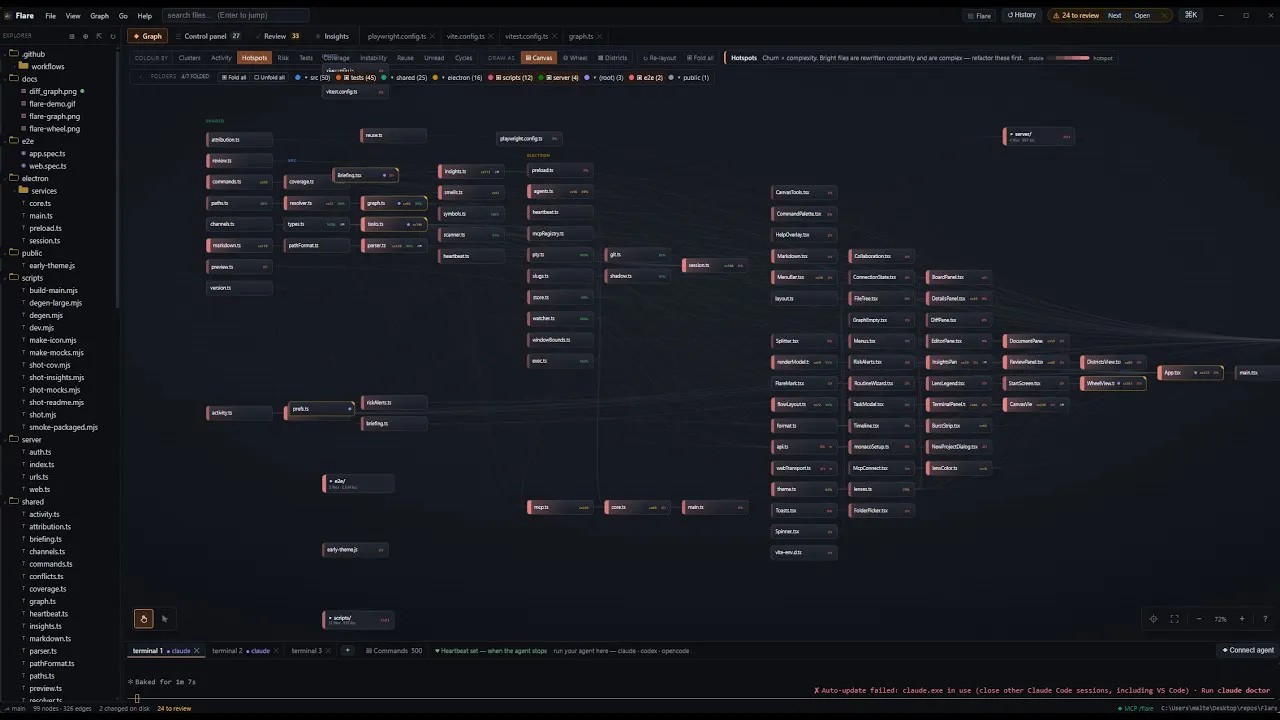The height and width of the screenshot is (720, 1280).
Task: Open the command shortcut icon top right
Action: (x=1191, y=15)
